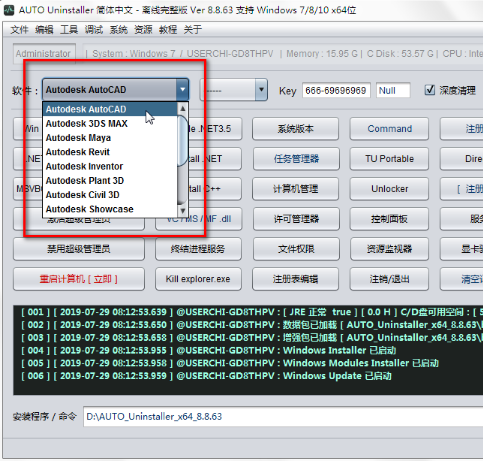Click the Administrator button
The image size is (483, 461).
44,53
